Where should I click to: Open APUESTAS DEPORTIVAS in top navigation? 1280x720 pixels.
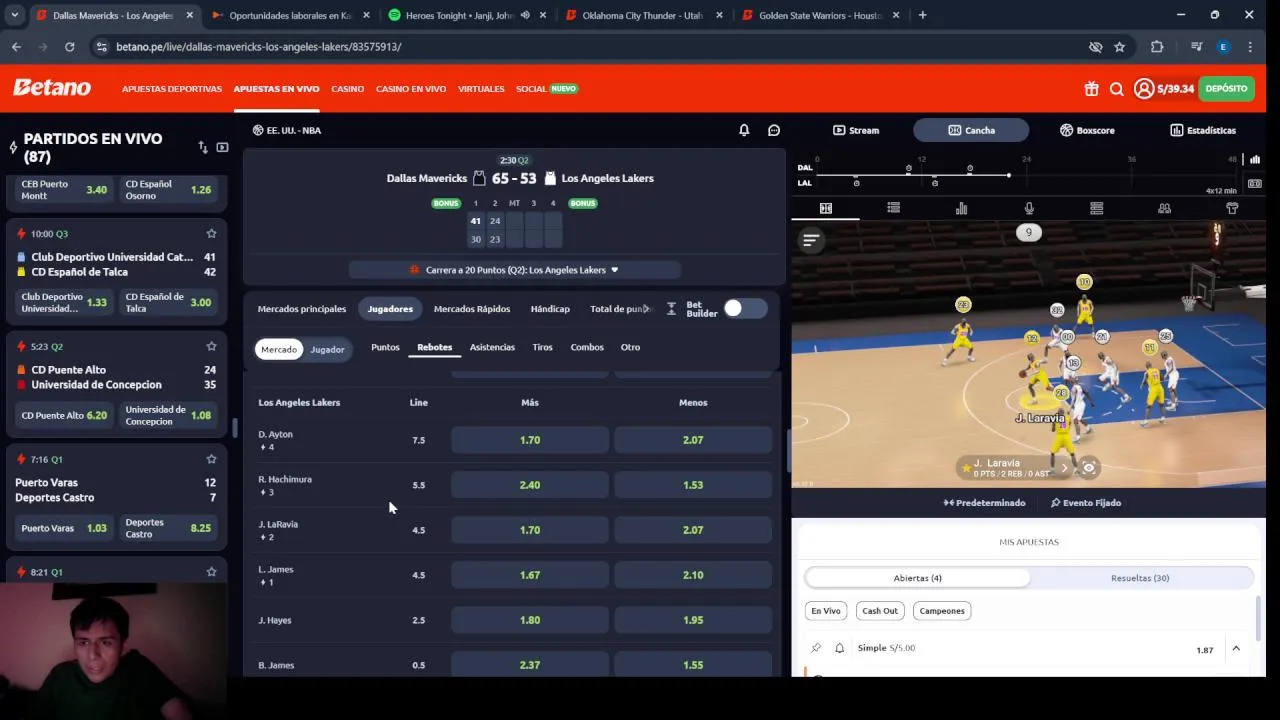tap(172, 89)
